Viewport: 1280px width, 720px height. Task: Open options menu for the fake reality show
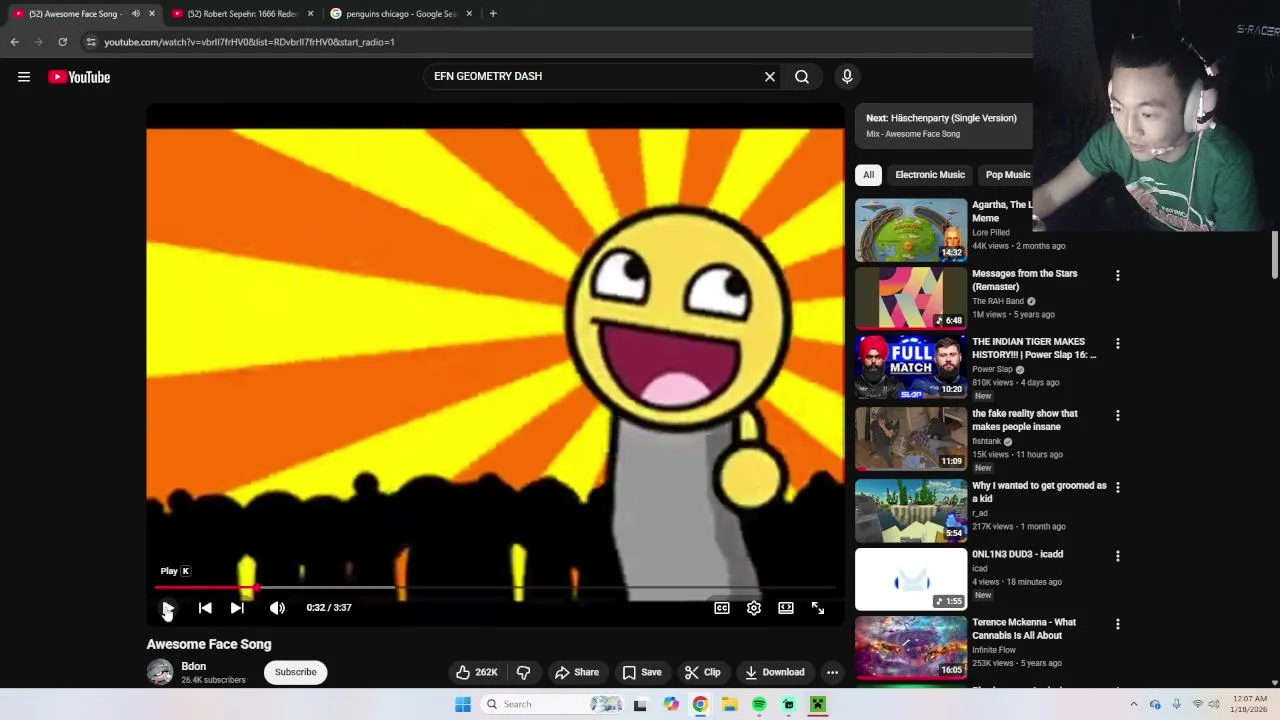coord(1118,415)
